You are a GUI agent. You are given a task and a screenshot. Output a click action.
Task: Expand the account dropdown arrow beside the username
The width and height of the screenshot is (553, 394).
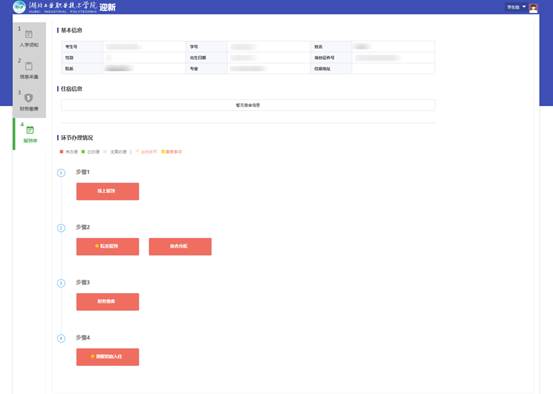pyautogui.click(x=524, y=7)
